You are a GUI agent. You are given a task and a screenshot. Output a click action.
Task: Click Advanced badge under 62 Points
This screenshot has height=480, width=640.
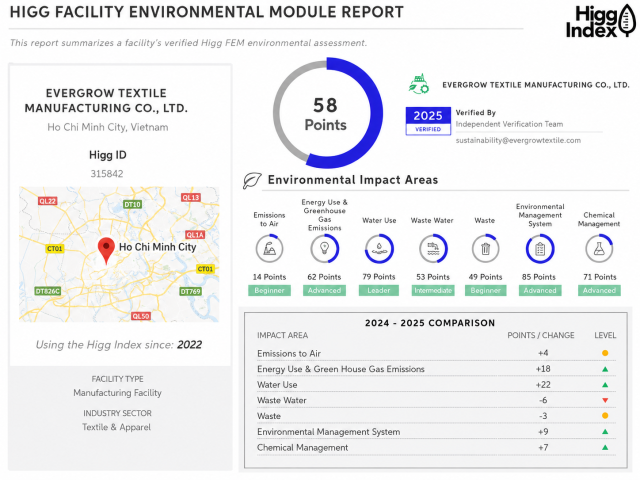[324, 290]
